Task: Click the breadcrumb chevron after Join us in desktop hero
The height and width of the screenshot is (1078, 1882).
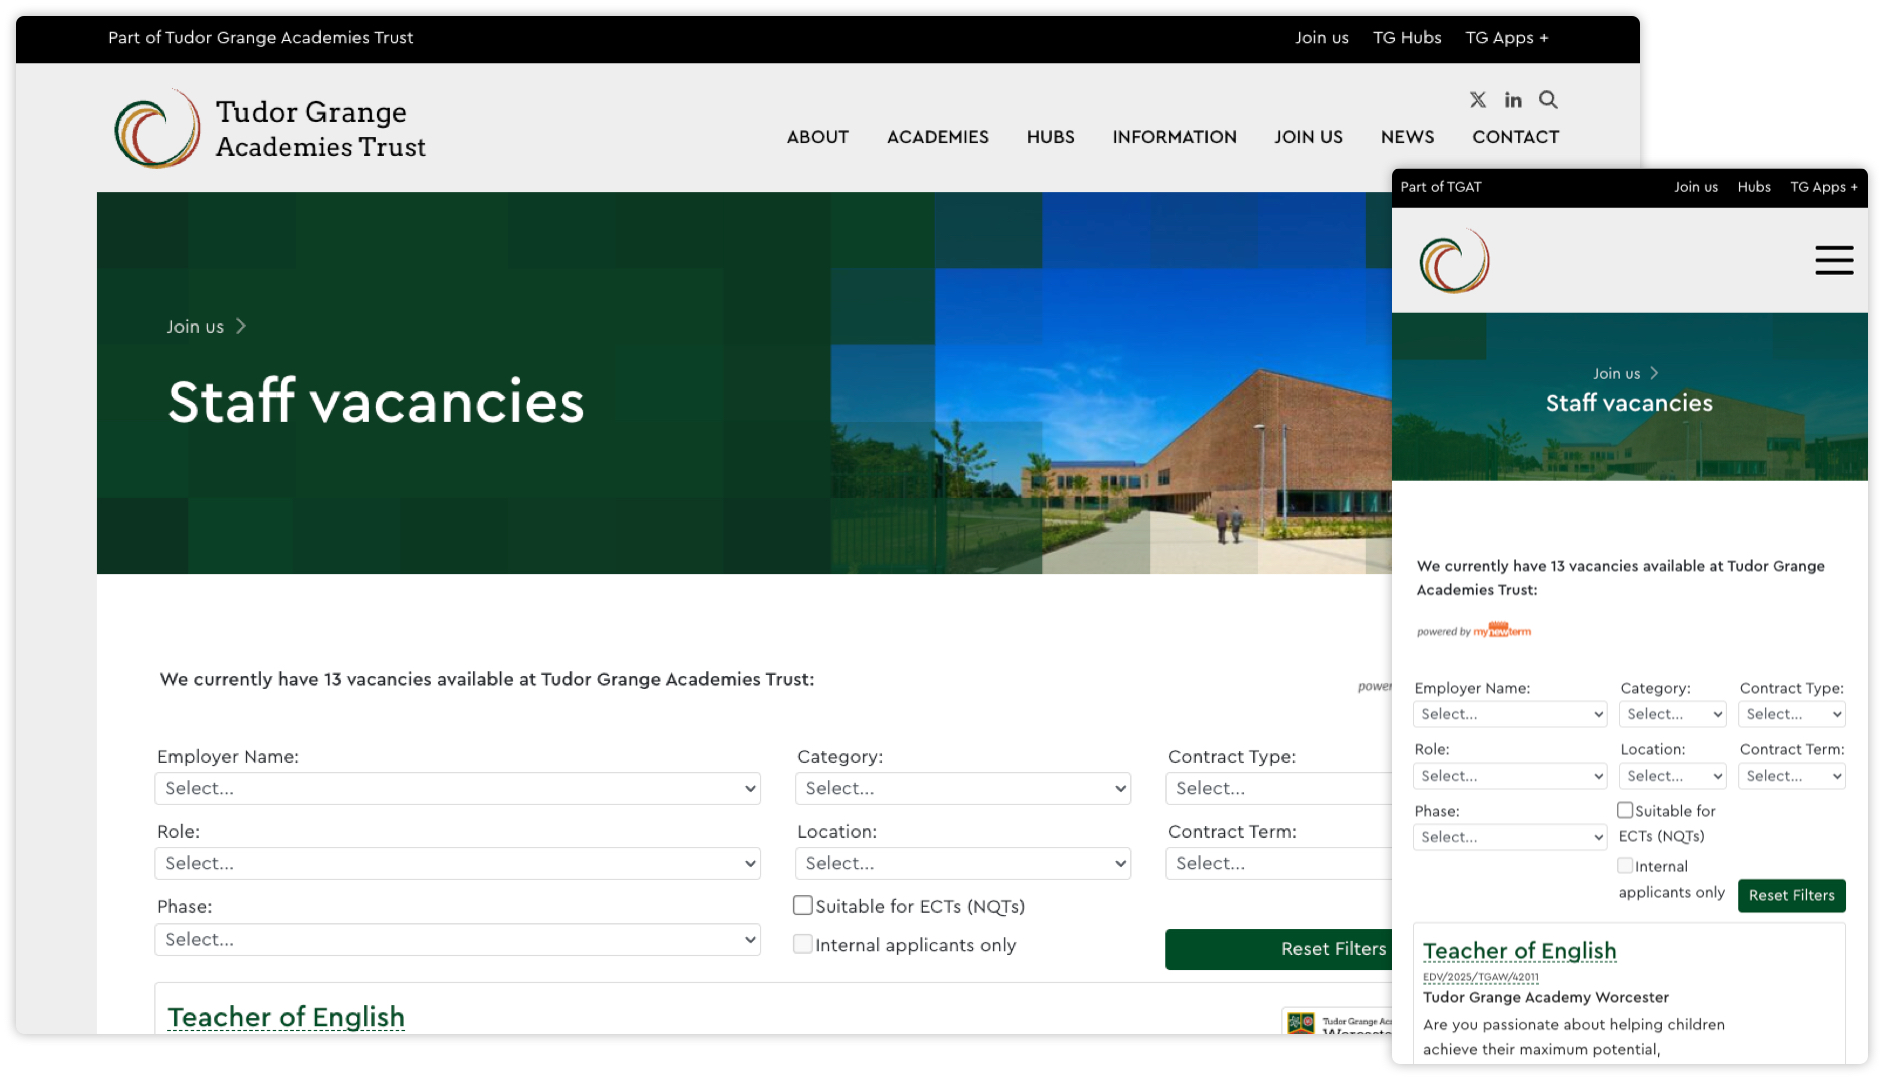Action: 240,327
